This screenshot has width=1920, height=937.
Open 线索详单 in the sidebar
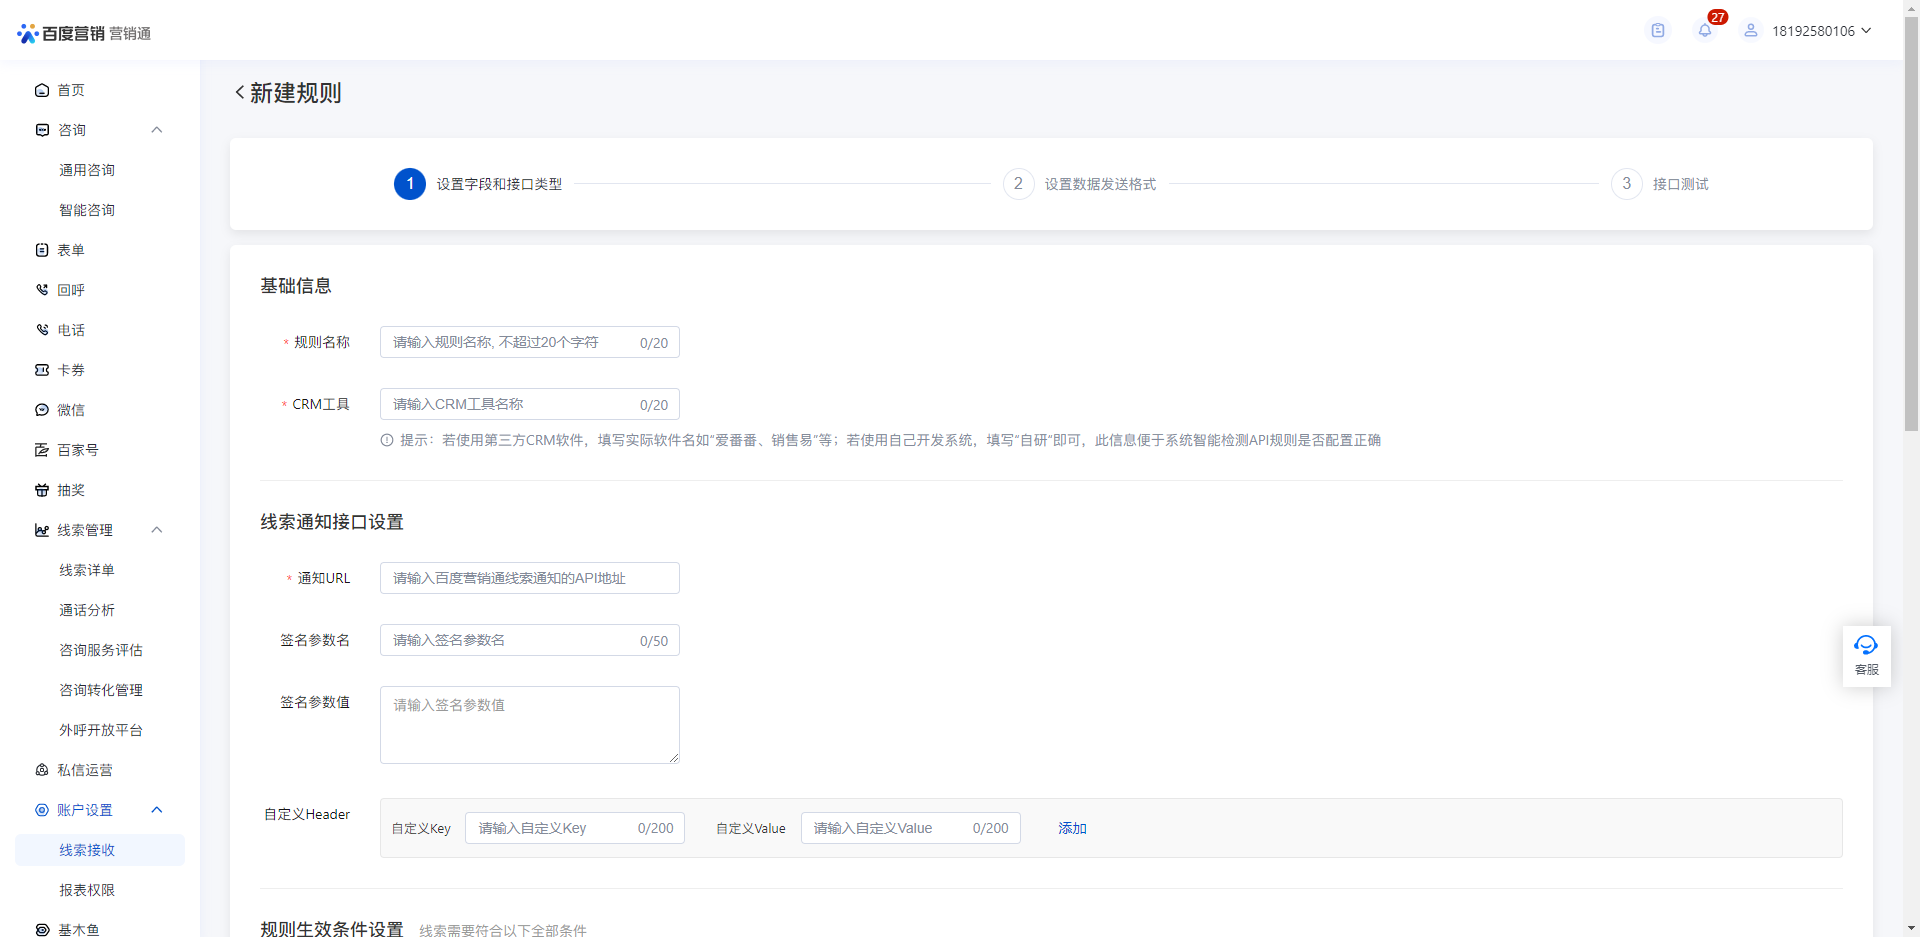point(87,570)
